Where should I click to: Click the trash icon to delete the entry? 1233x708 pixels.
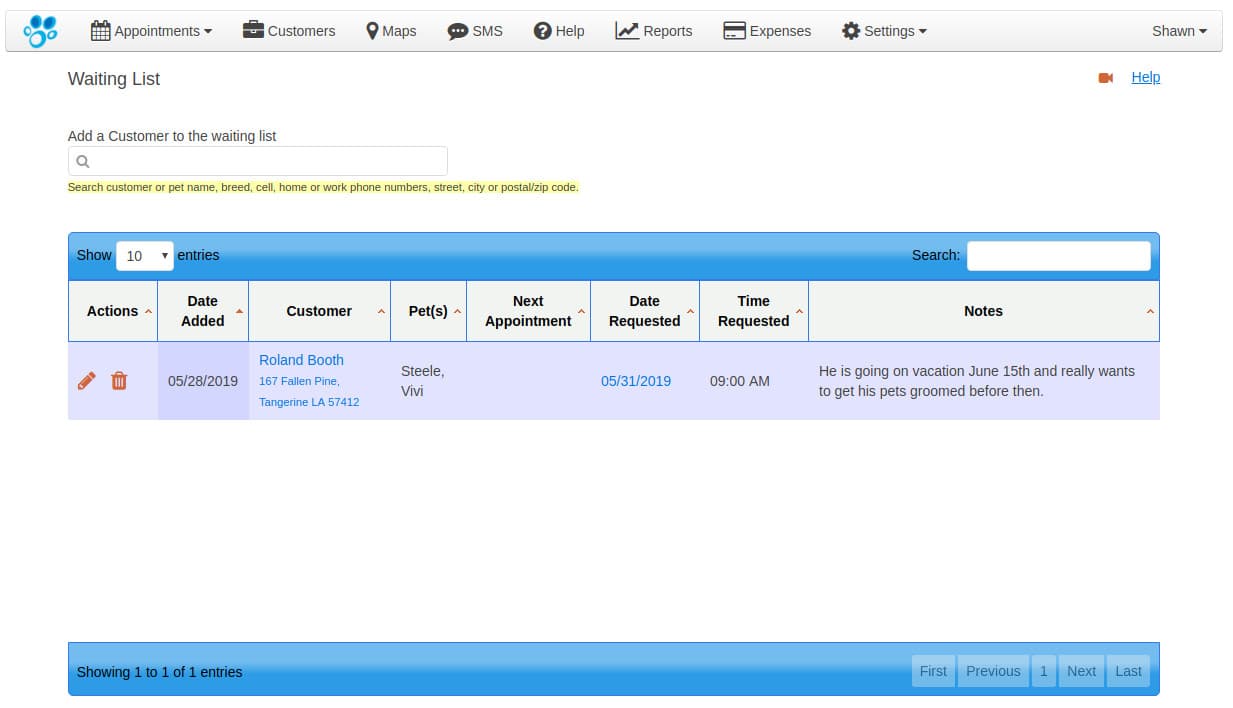click(119, 381)
